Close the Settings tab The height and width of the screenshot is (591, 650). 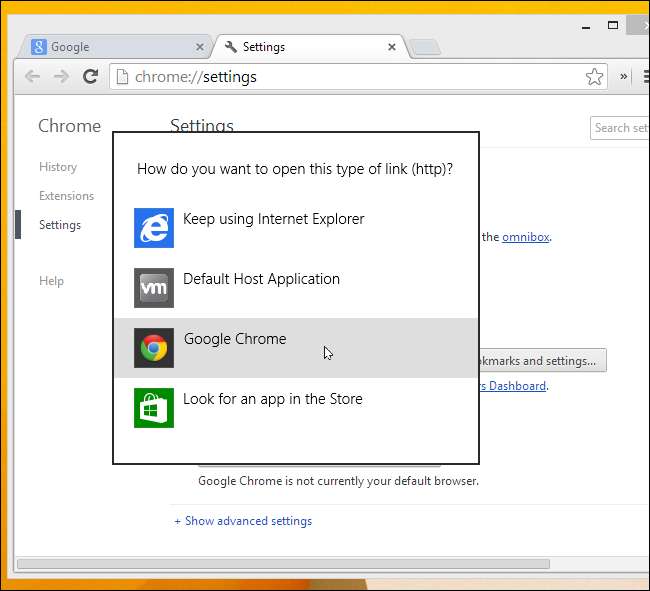pos(392,47)
